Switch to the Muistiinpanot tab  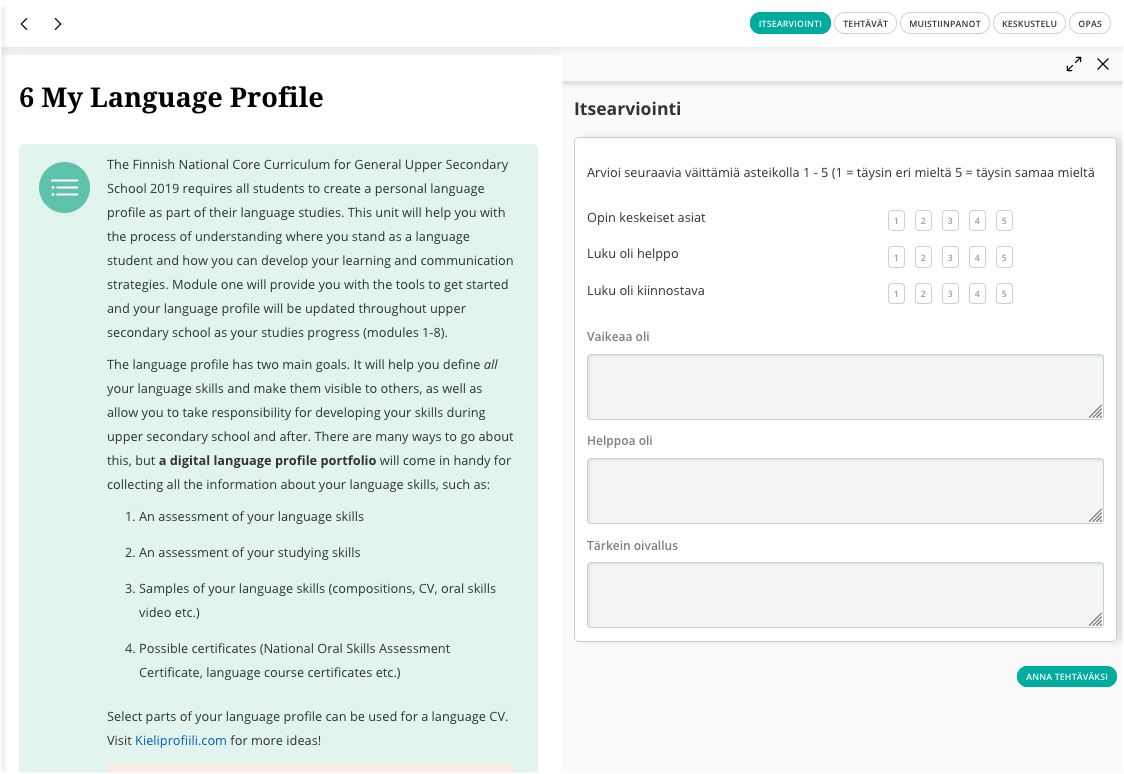[945, 24]
